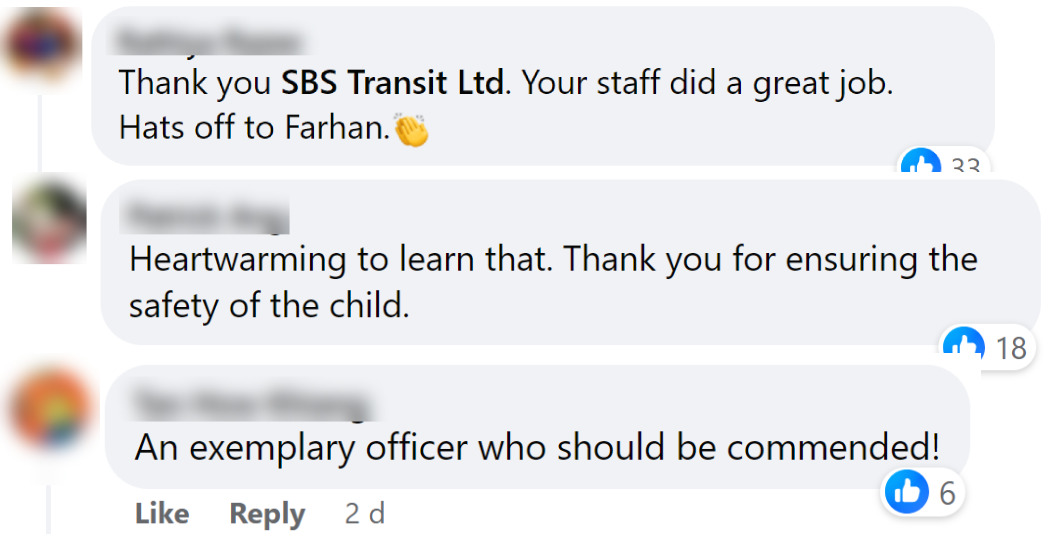Open avatar of the Heartwarming comment author
The height and width of the screenshot is (544, 1063).
tap(49, 219)
